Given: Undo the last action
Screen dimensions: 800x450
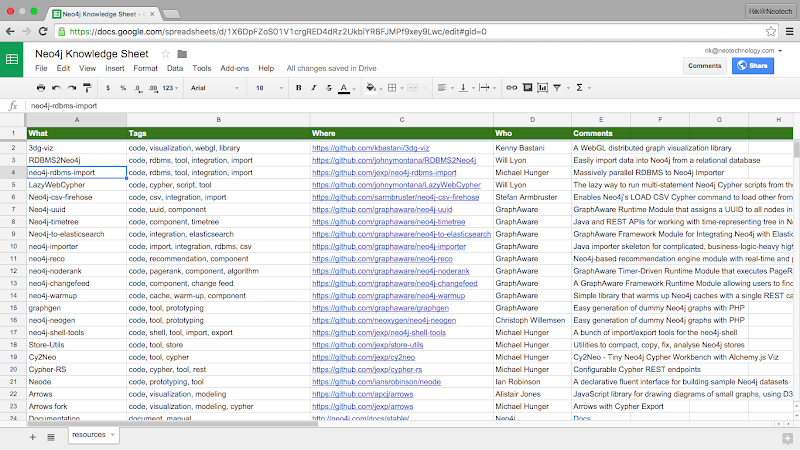Looking at the screenshot, I should coord(56,88).
